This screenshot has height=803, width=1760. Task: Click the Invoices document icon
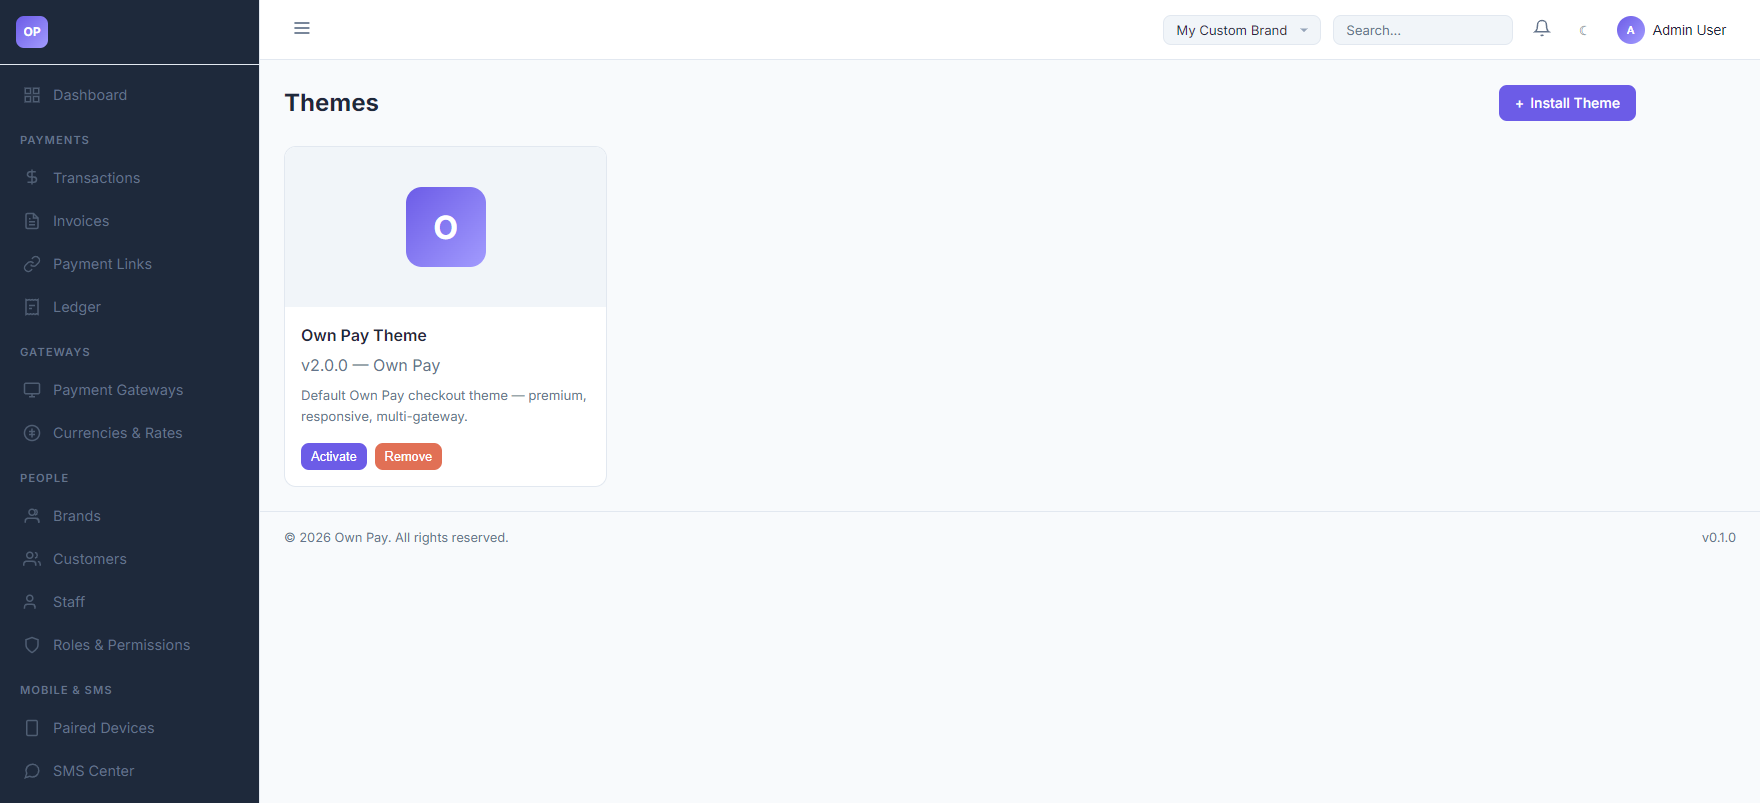(32, 221)
